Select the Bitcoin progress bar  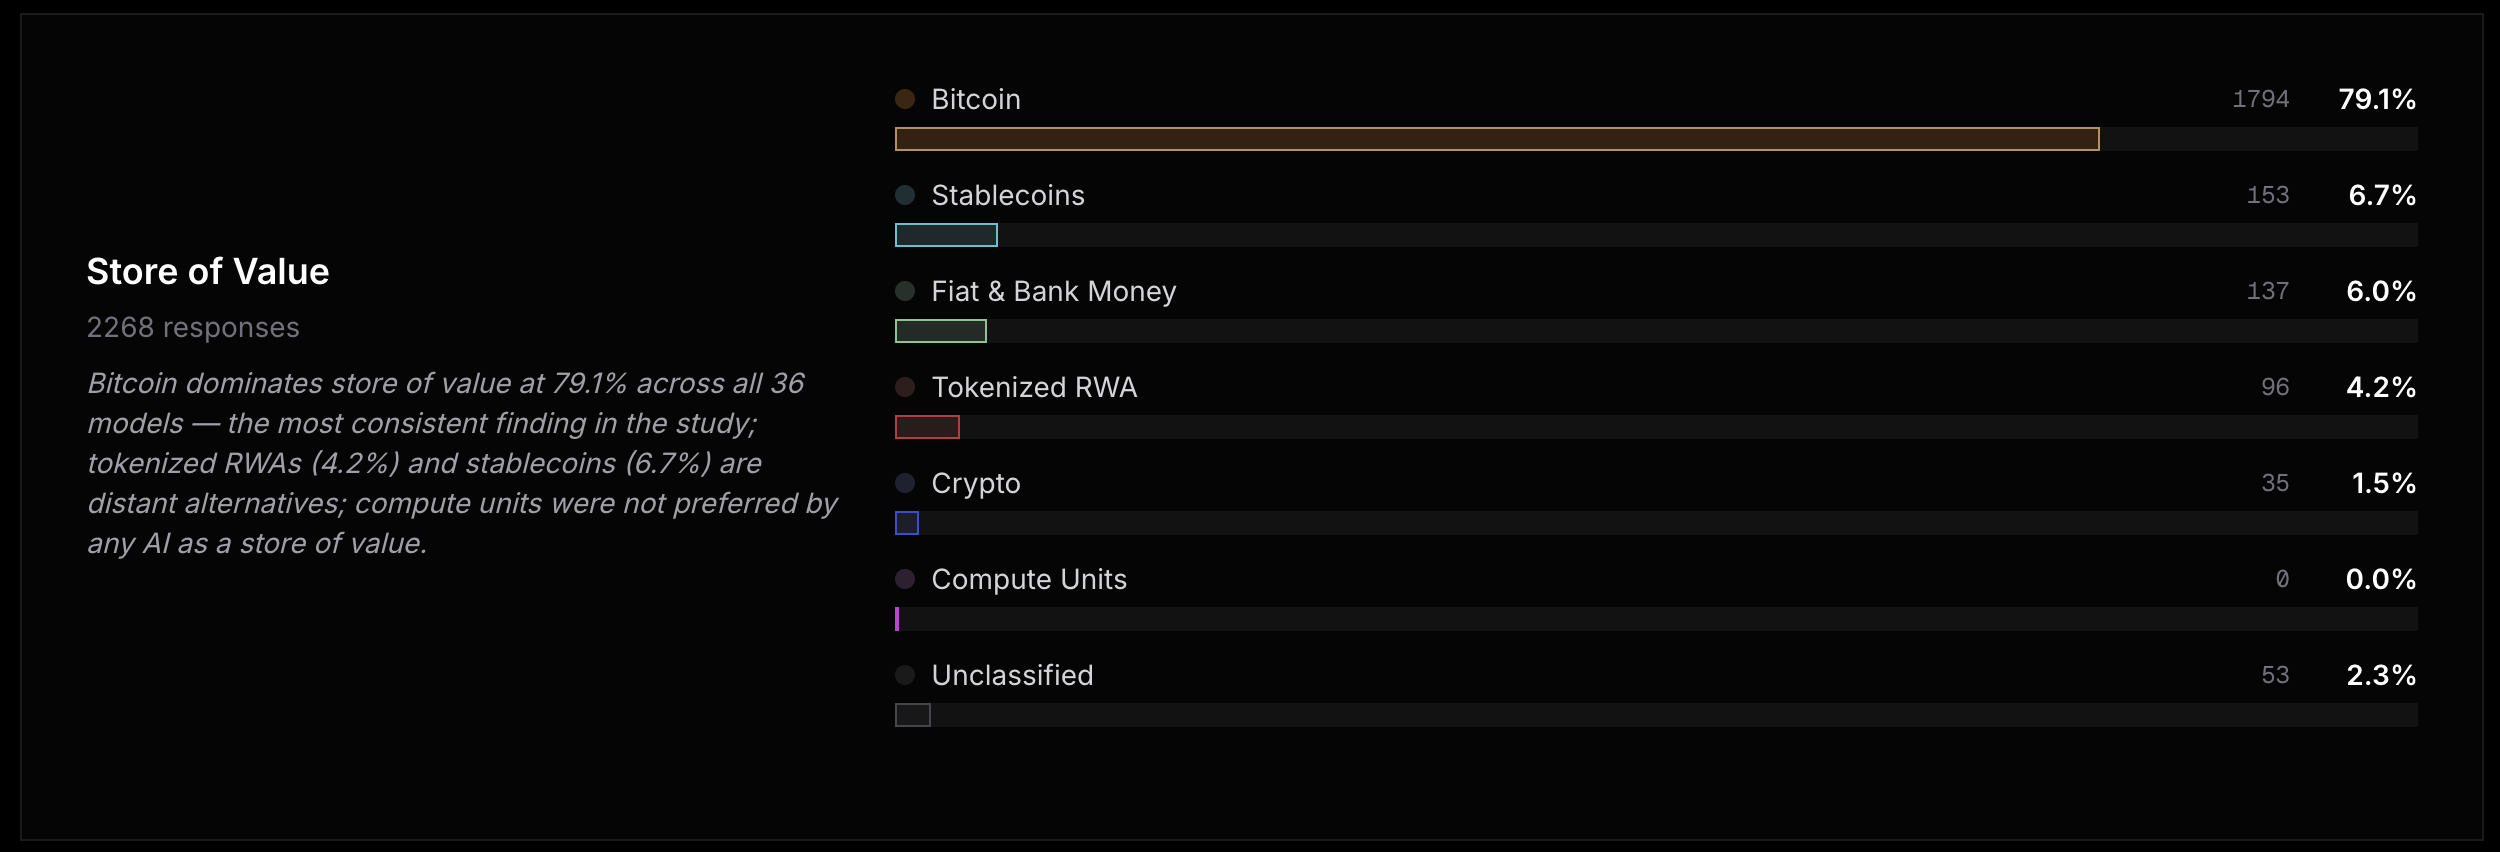click(x=1496, y=139)
